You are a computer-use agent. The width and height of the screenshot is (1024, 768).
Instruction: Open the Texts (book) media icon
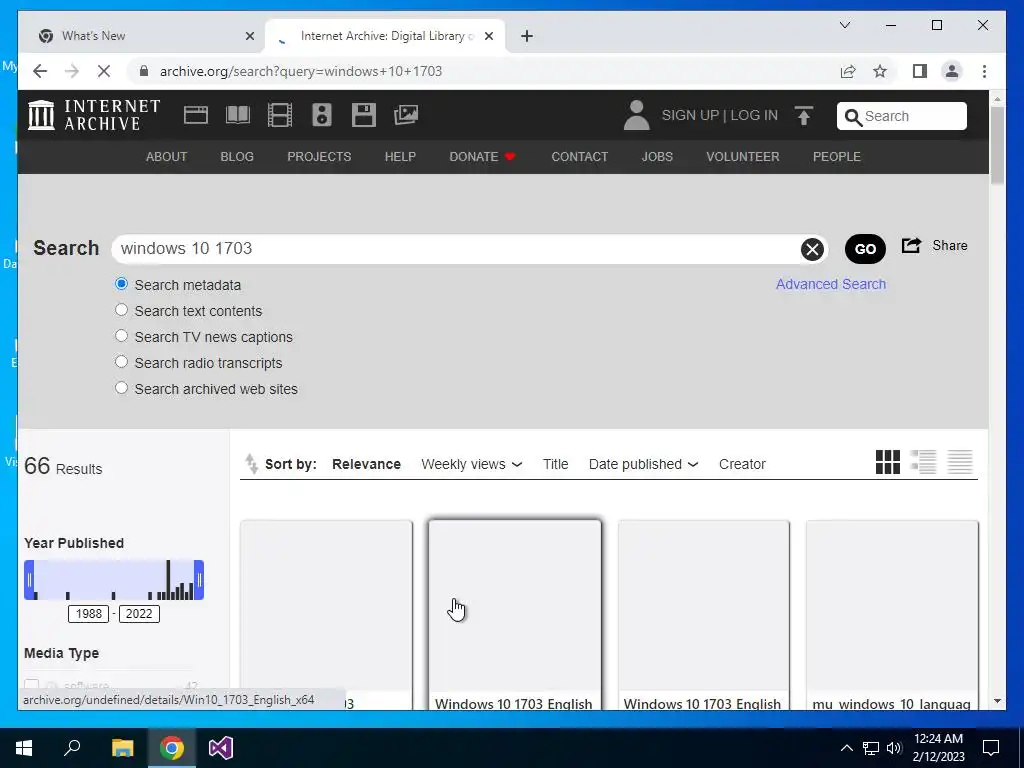[238, 115]
